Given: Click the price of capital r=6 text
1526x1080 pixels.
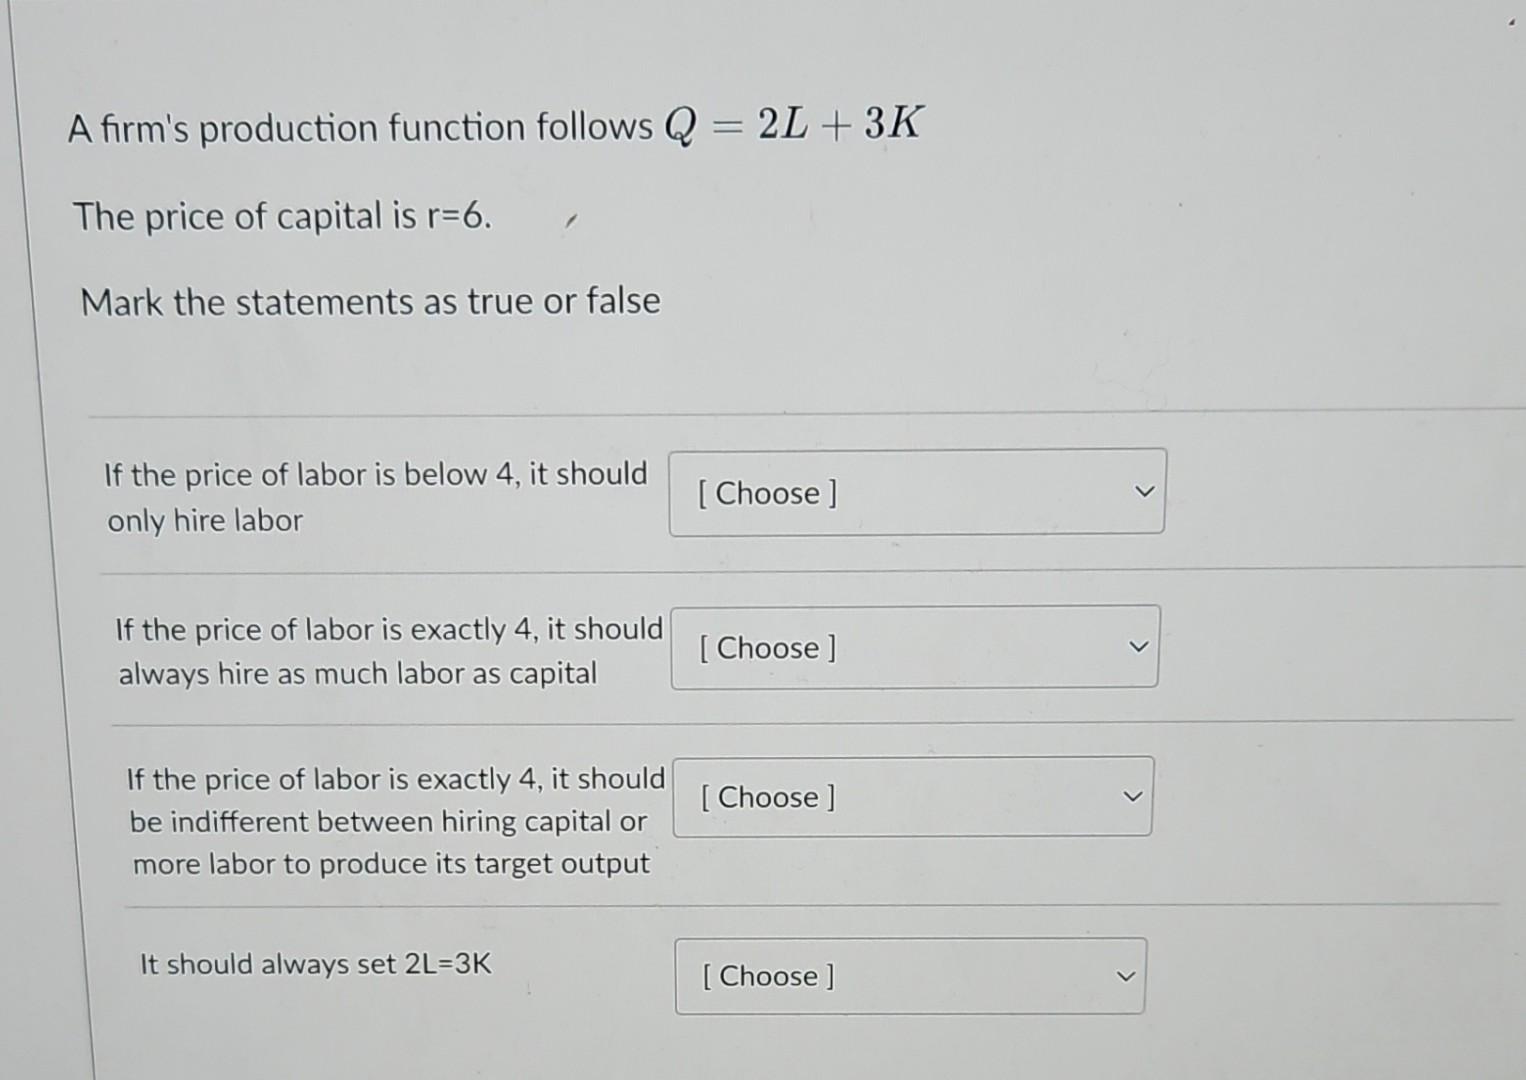Looking at the screenshot, I should pos(282,216).
